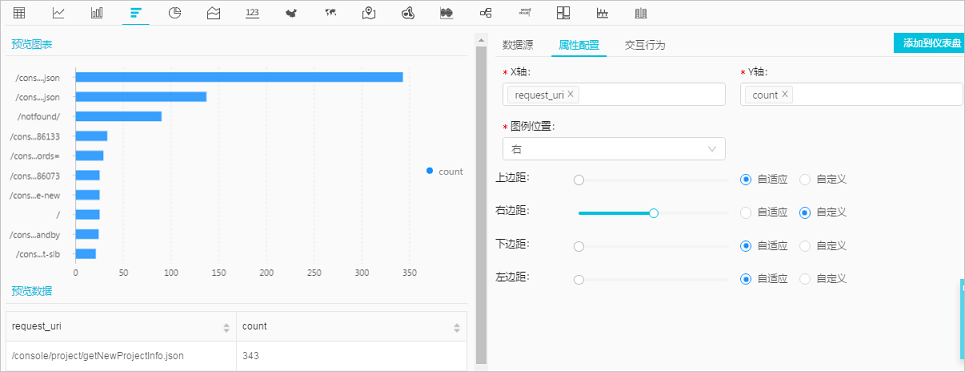Switch to the 数据源 tab
This screenshot has height=372, width=965.
point(518,45)
